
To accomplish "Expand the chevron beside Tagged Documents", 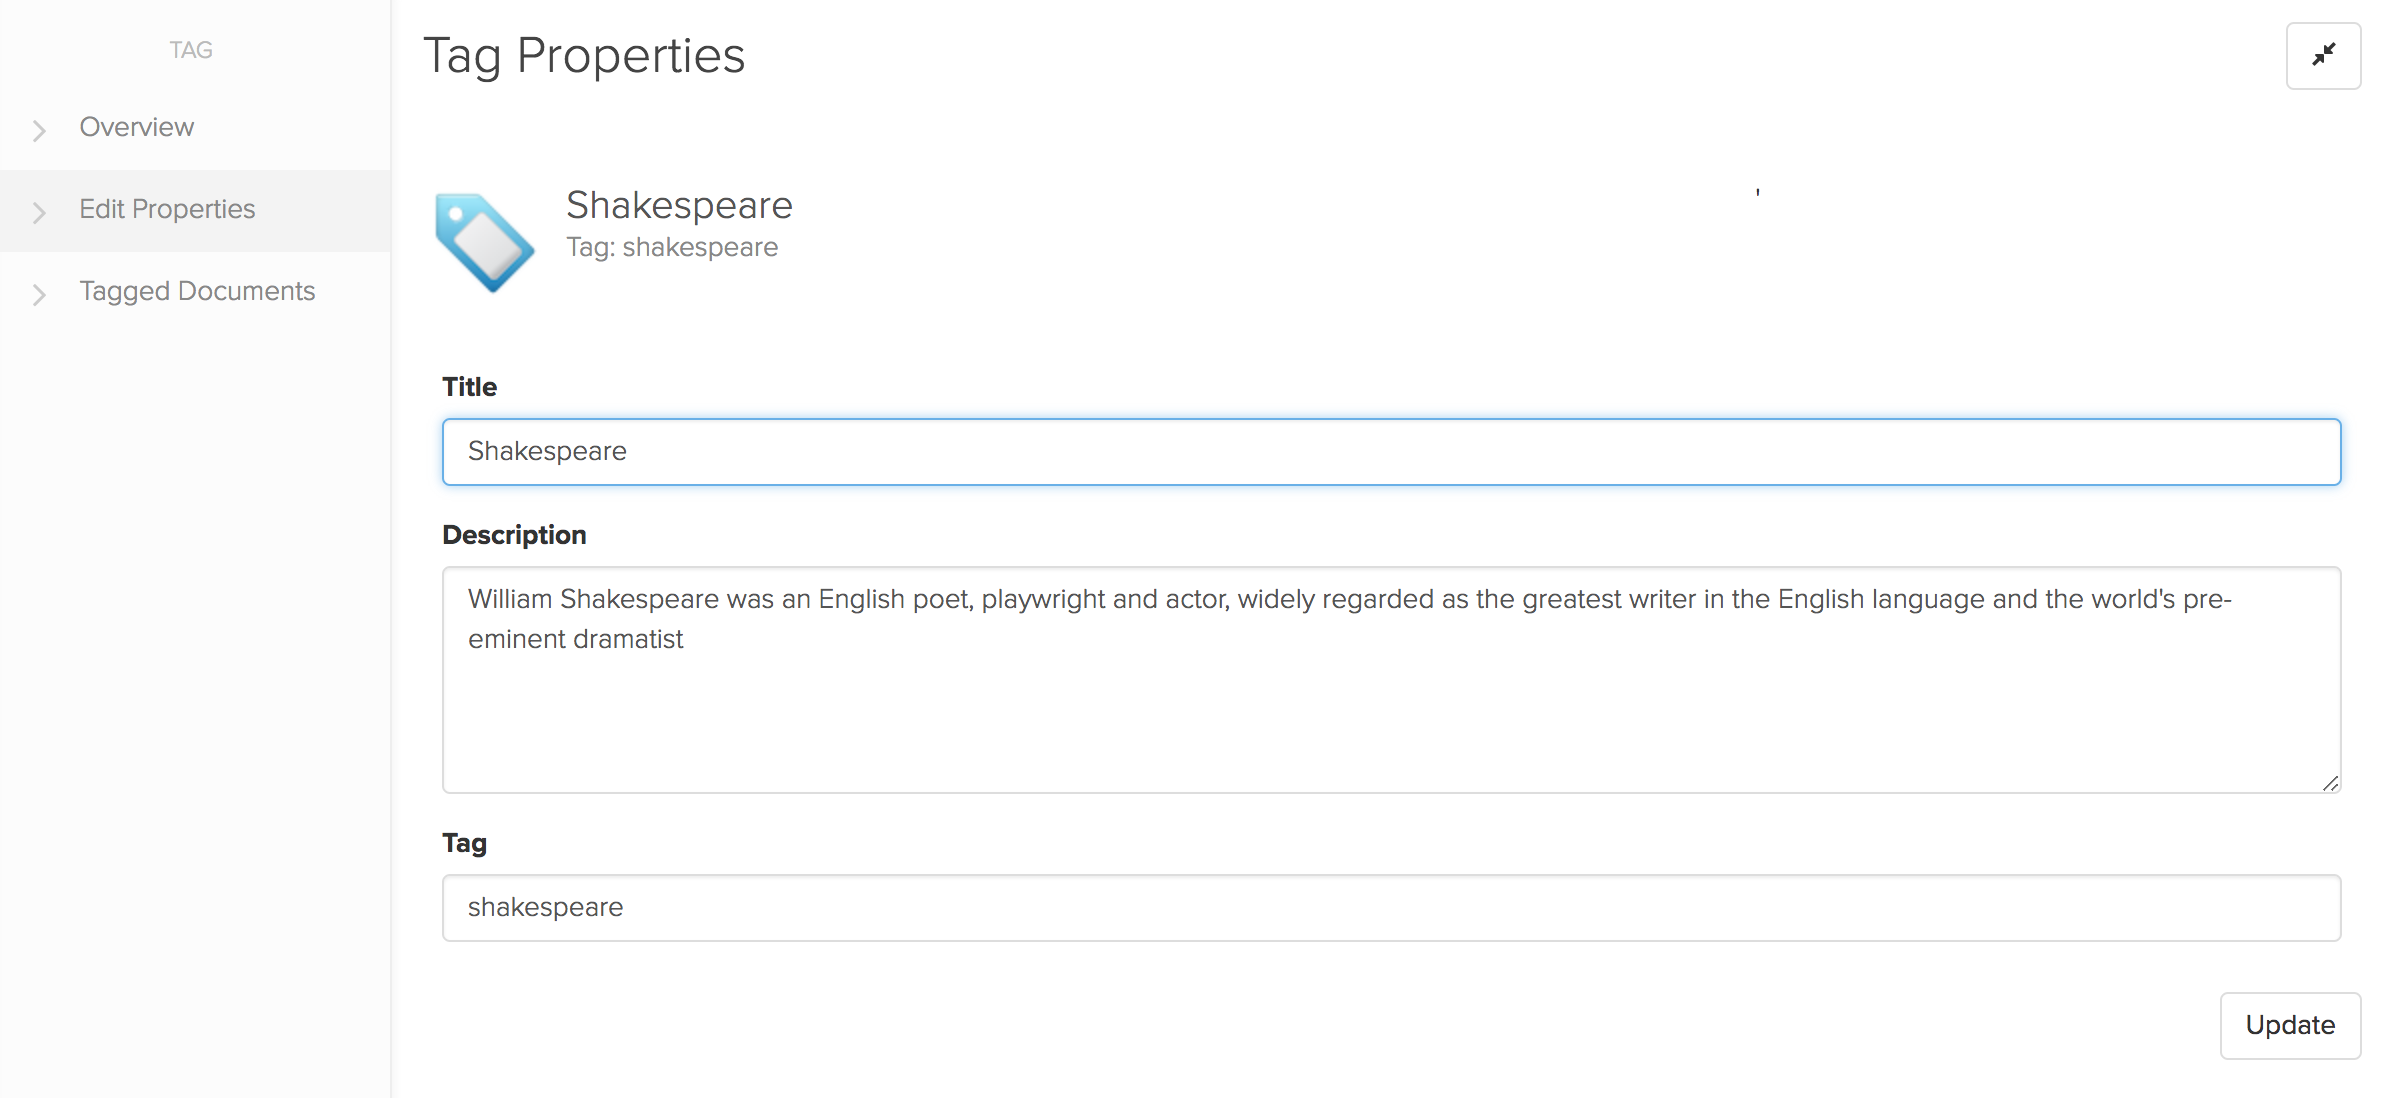I will 39,294.
